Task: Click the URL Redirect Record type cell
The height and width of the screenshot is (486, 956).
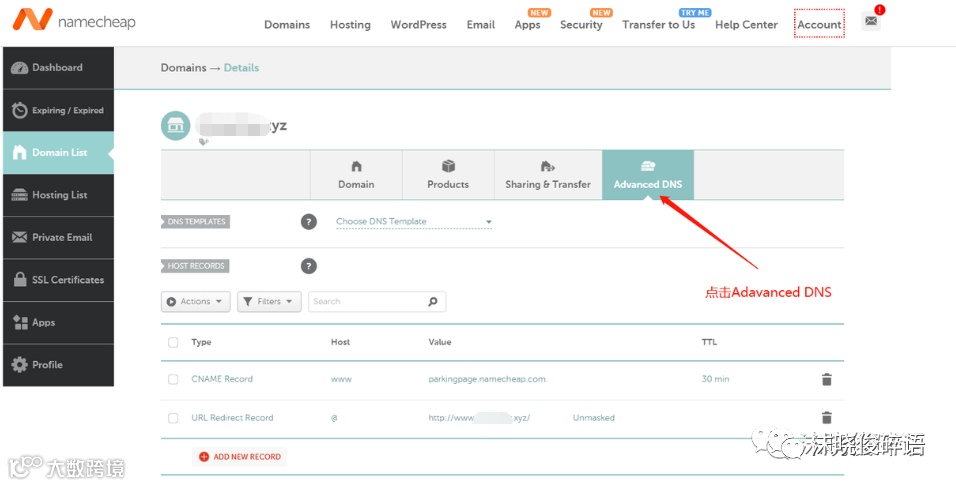Action: click(232, 418)
